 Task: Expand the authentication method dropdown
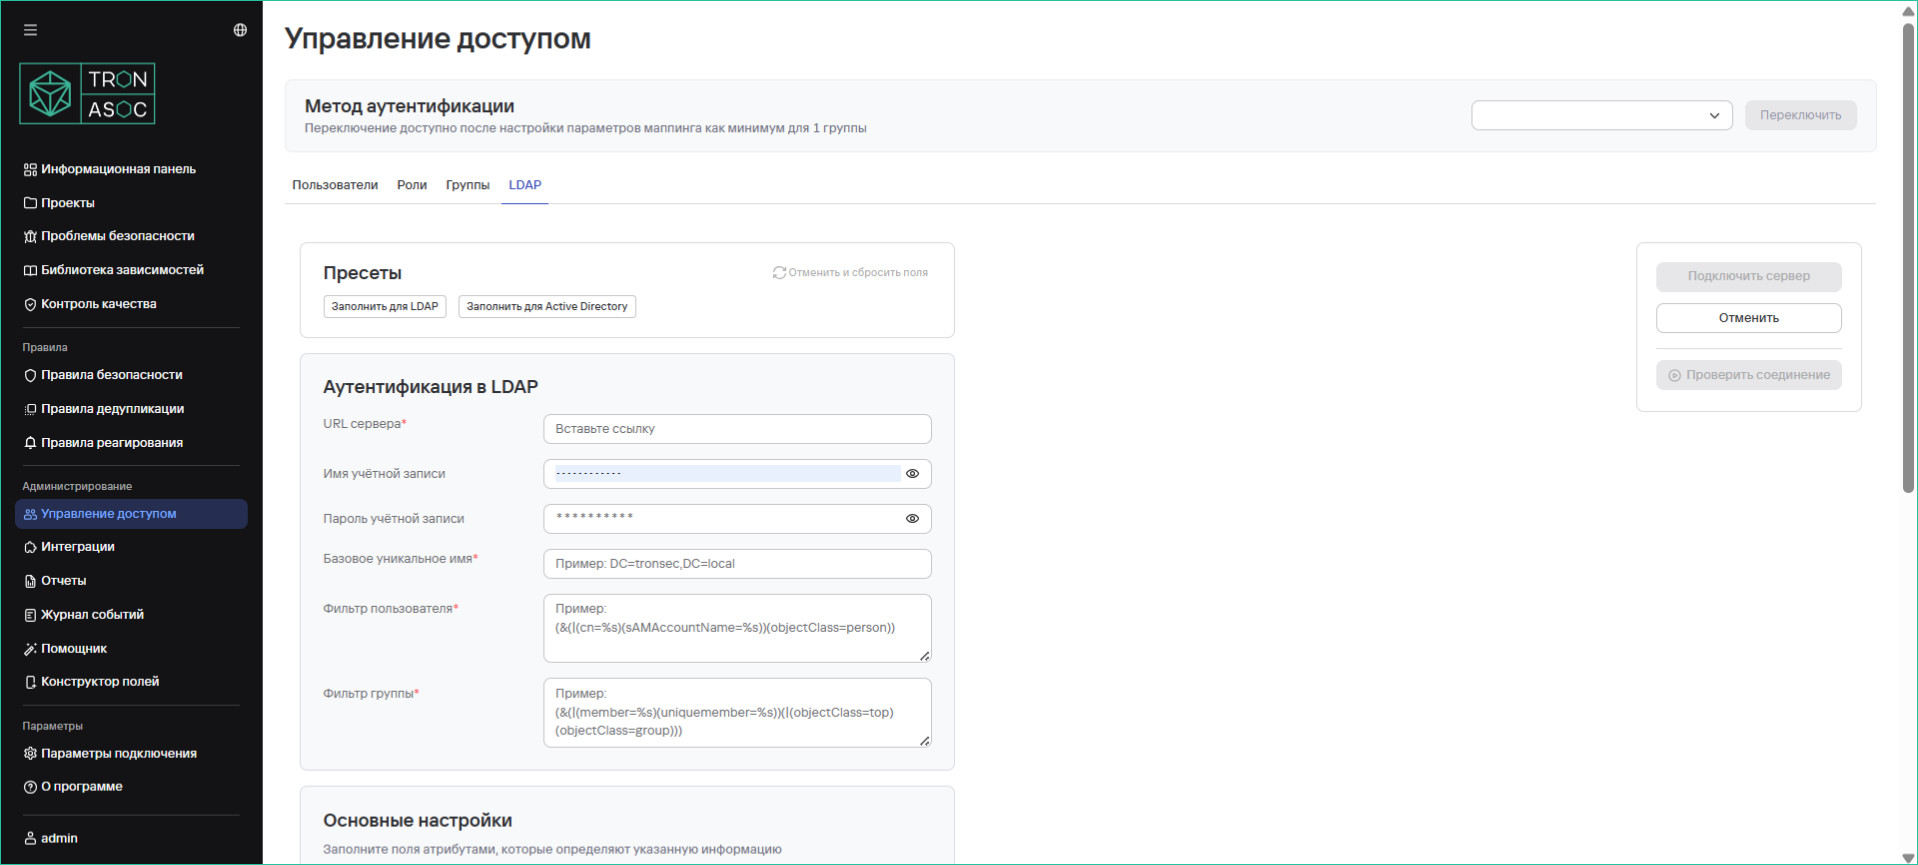pyautogui.click(x=1601, y=115)
